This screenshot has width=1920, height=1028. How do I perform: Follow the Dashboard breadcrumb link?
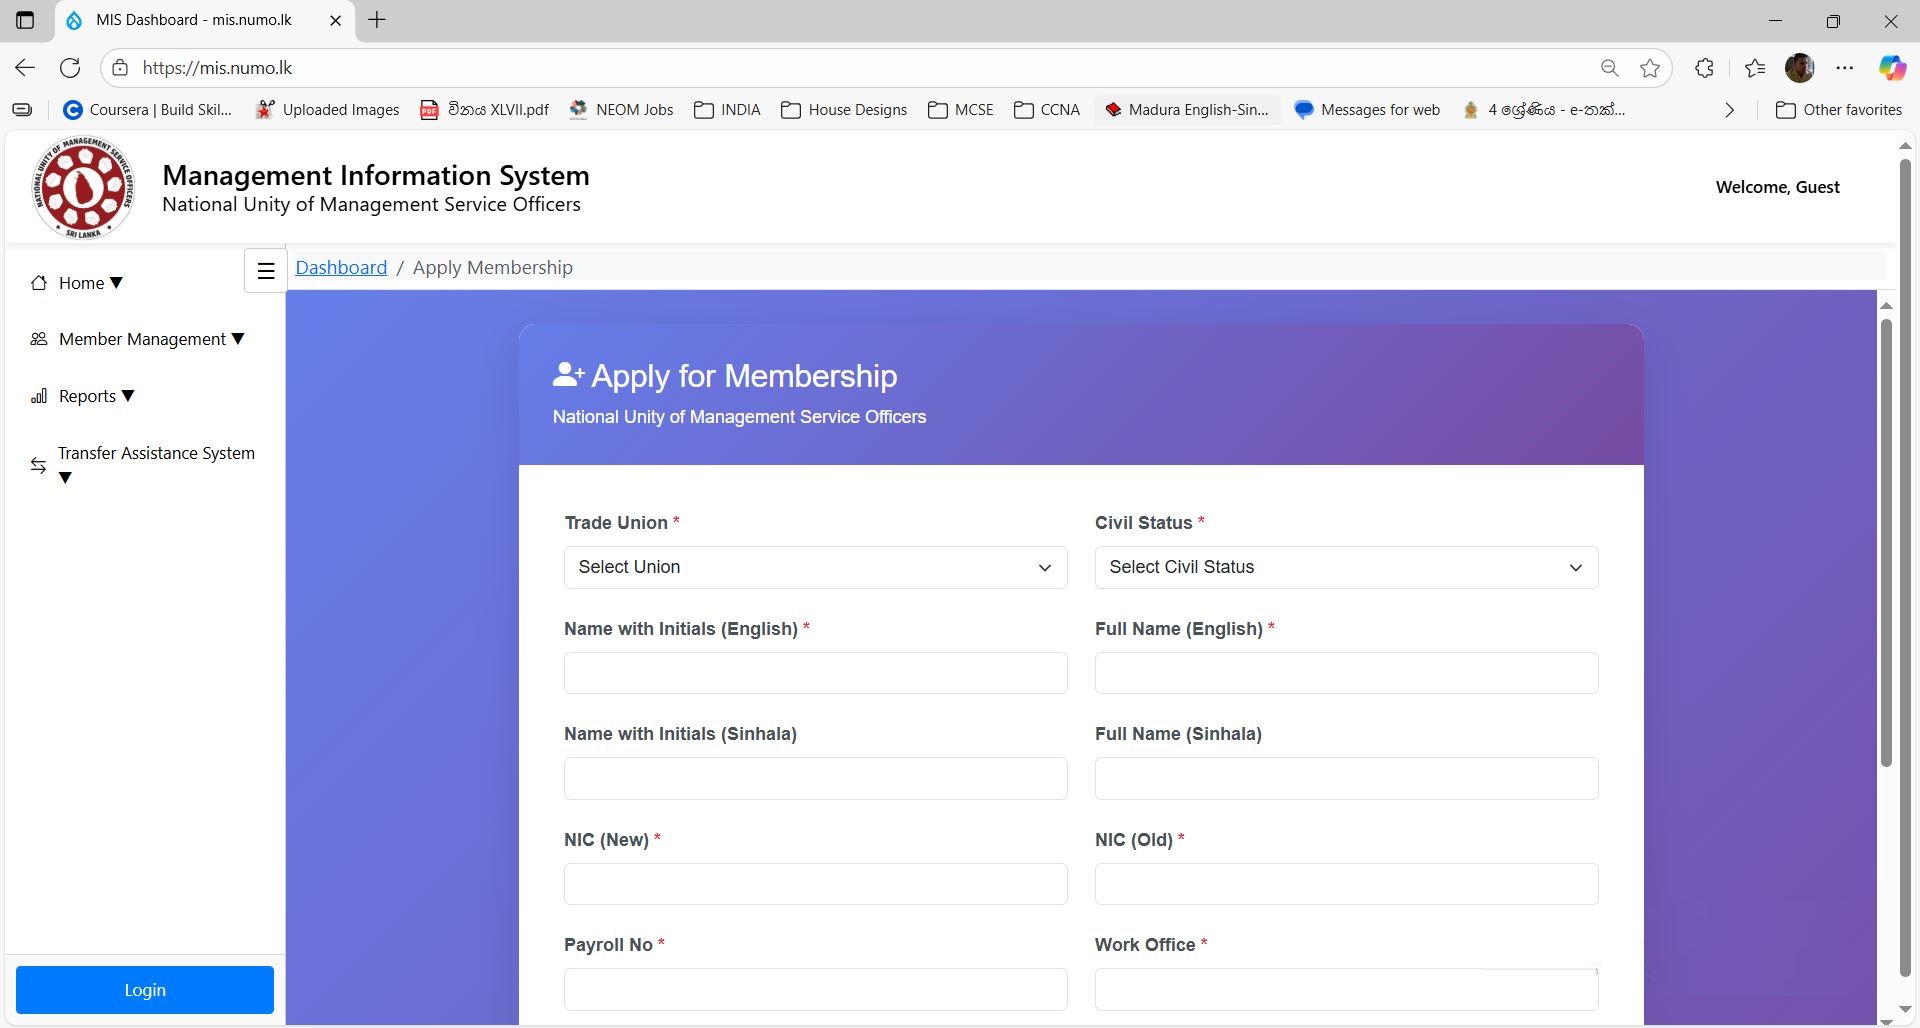click(x=341, y=268)
